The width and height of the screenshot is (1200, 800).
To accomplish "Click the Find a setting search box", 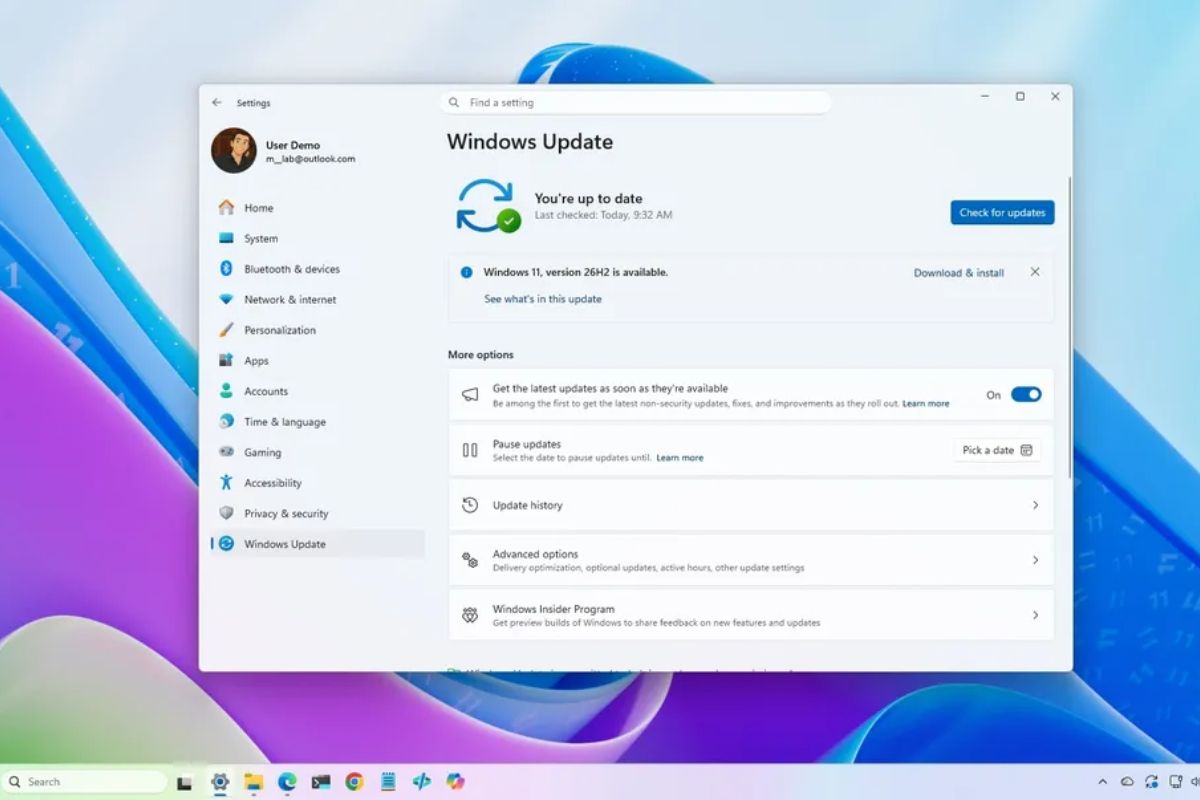I will coord(636,102).
